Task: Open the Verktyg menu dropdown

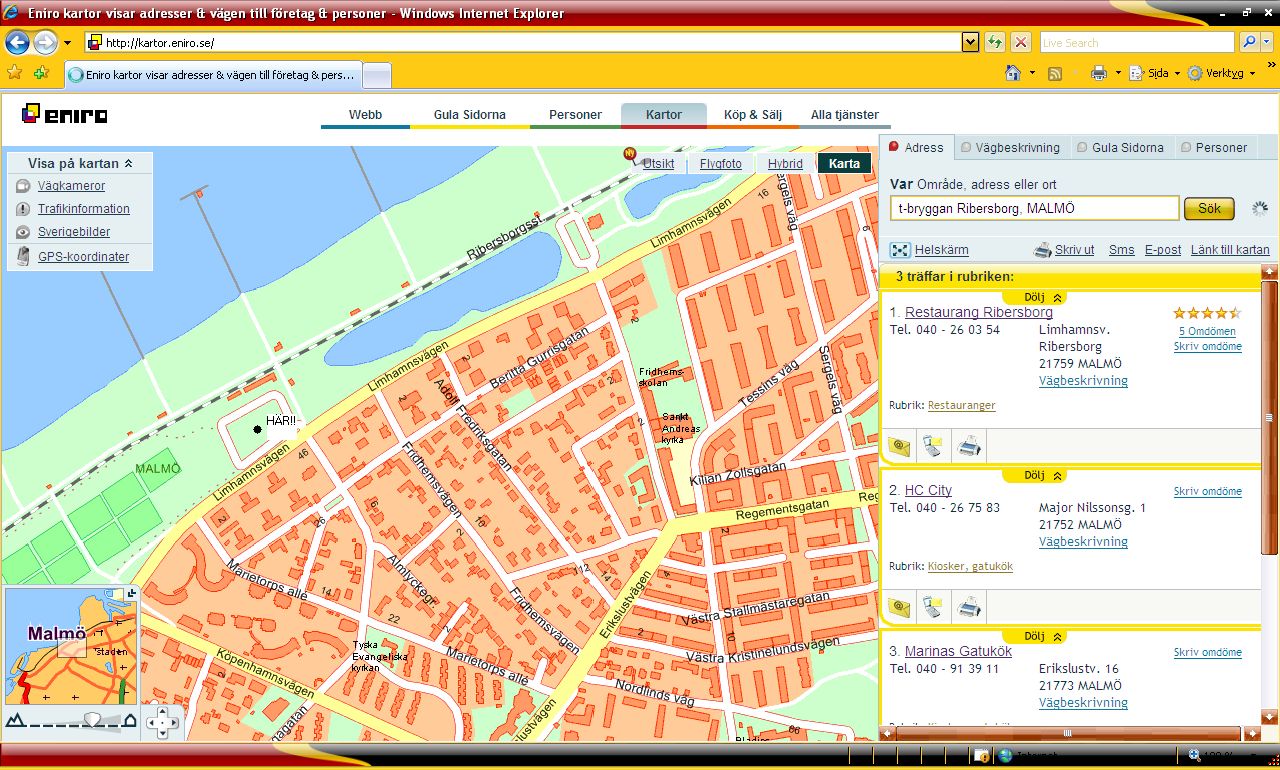Action: tap(1222, 73)
